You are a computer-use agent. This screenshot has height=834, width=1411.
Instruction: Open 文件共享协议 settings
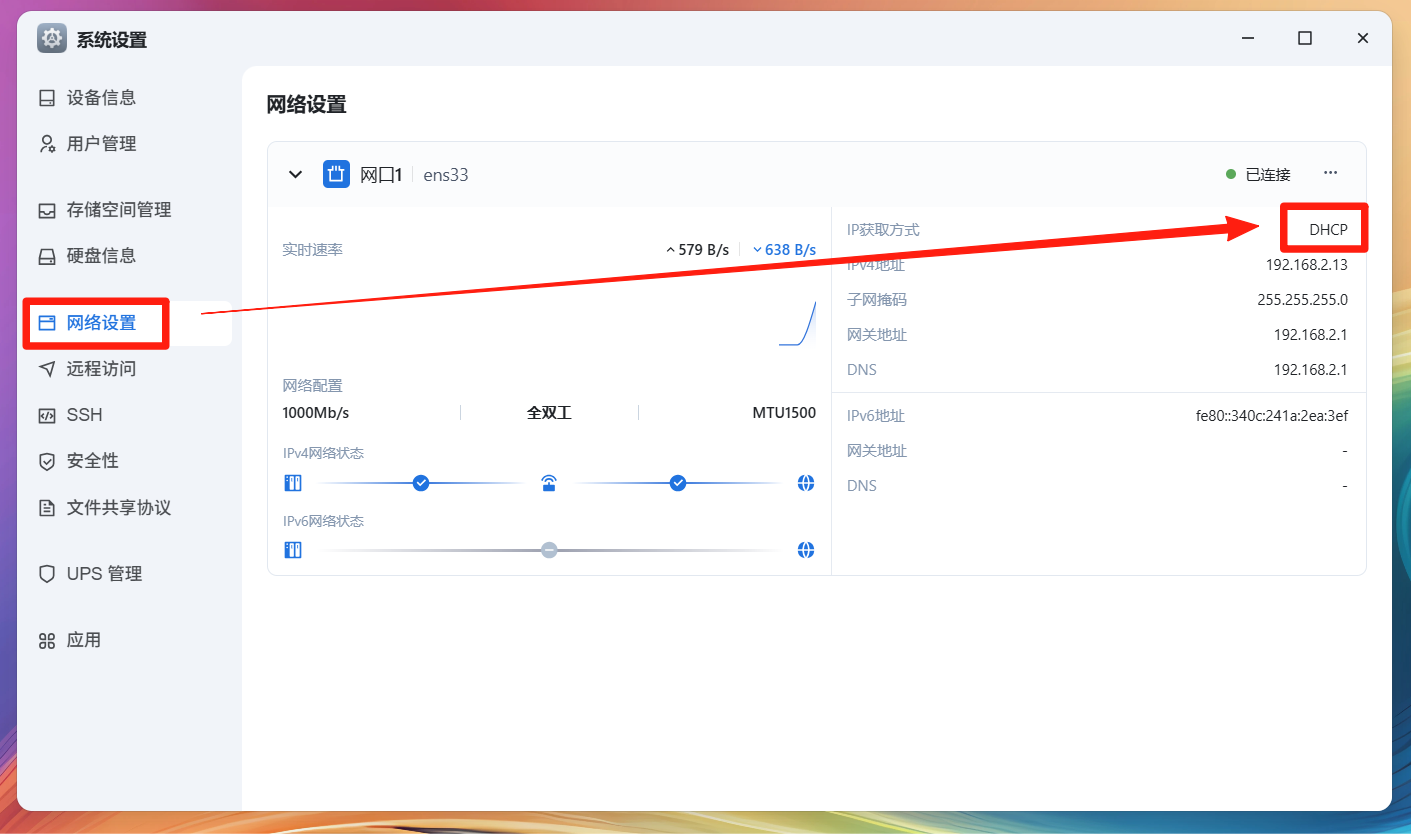pyautogui.click(x=118, y=508)
